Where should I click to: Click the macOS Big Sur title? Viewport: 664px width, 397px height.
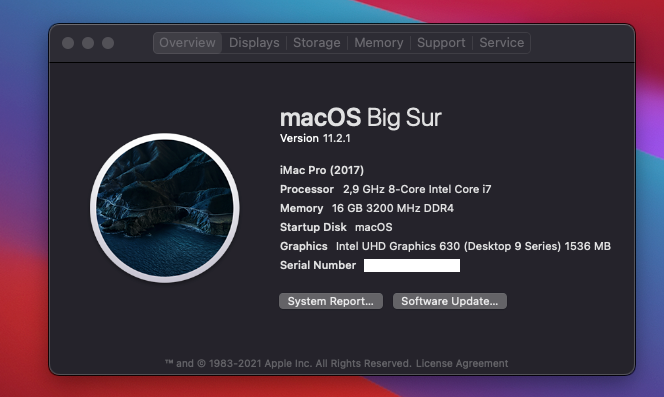pos(361,118)
